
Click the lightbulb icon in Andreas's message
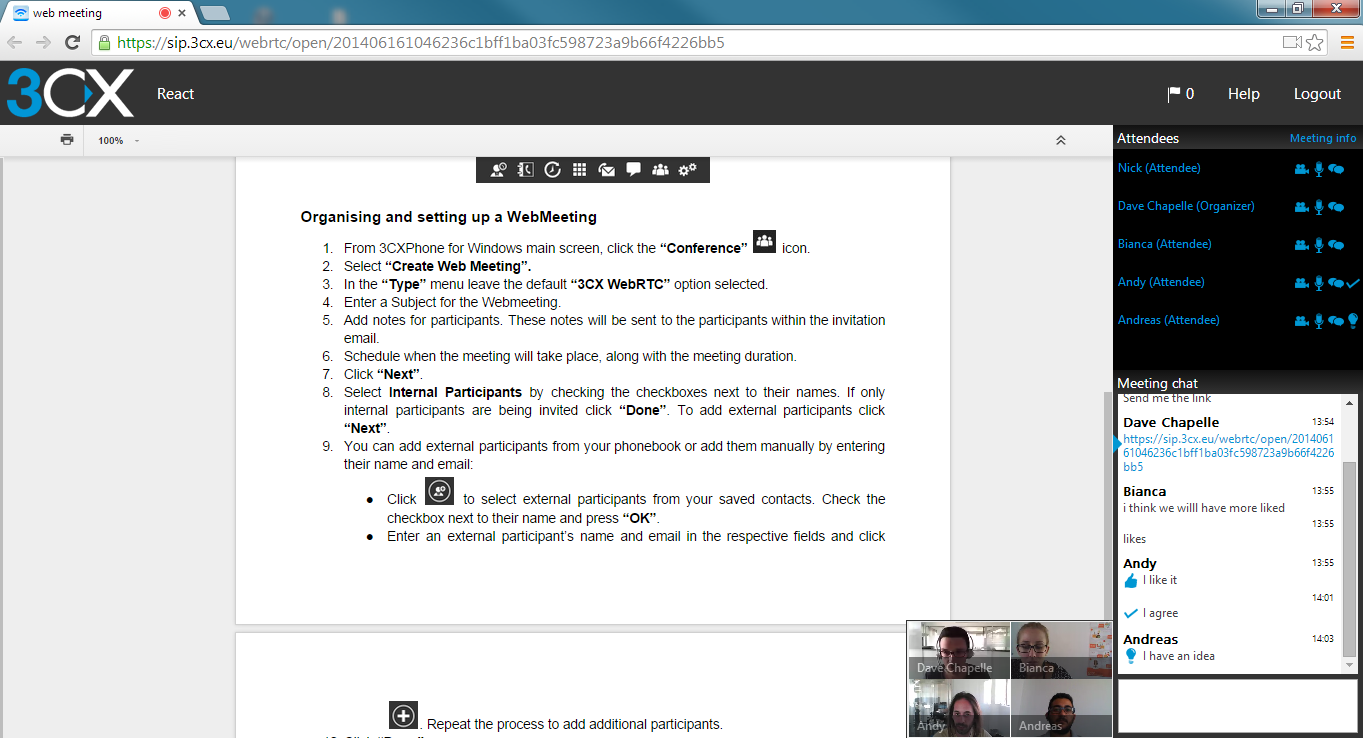(x=1131, y=656)
